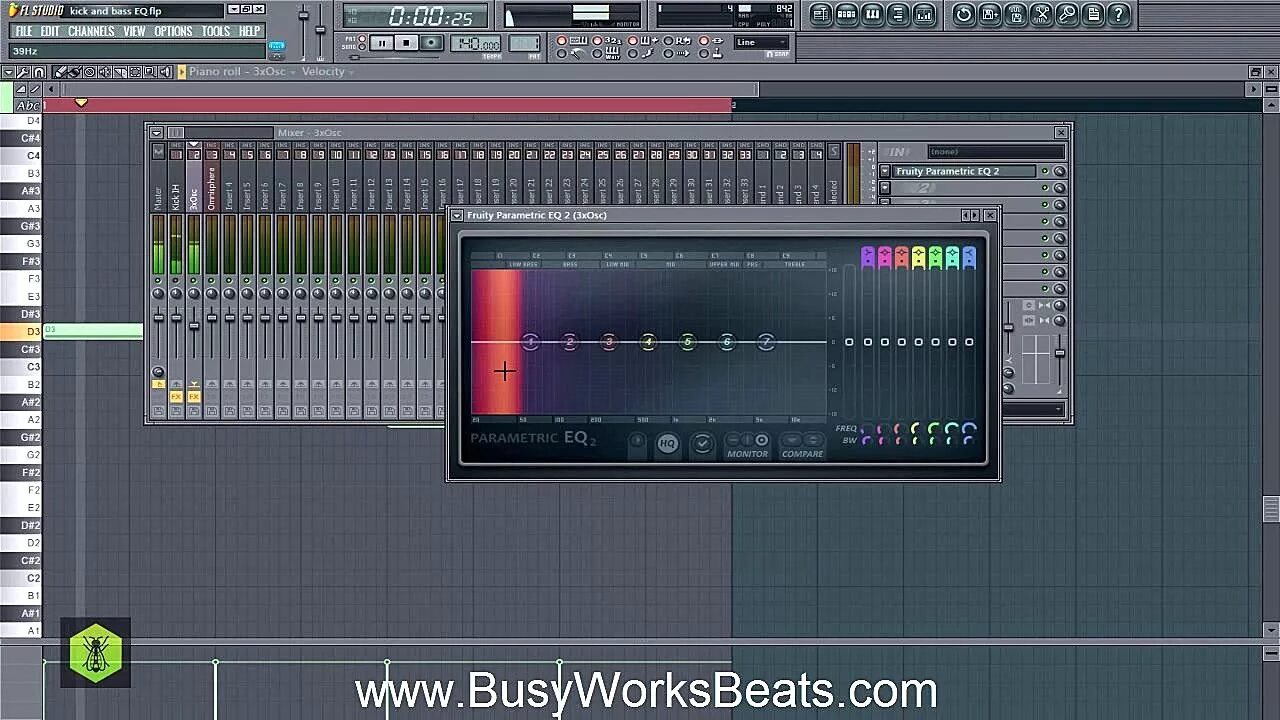Toggle pattern mode radio light

[361, 37]
